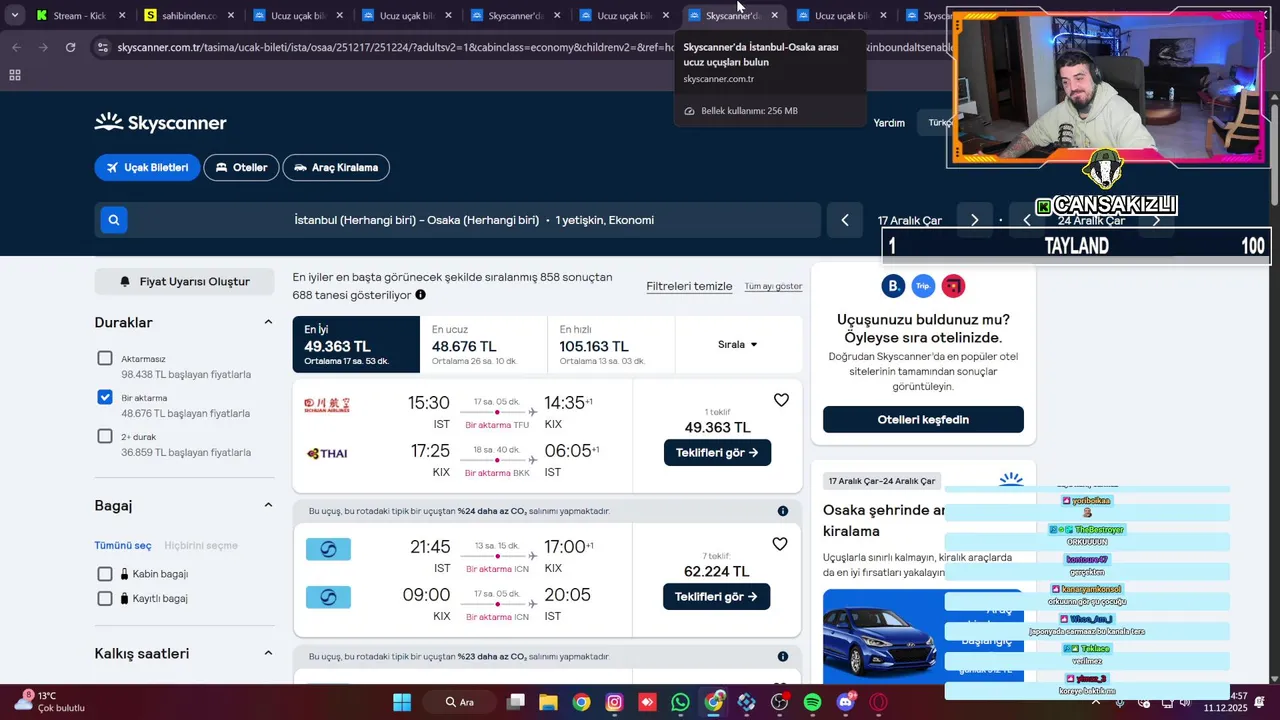
Task: Enable the Kabin bagajı checkbox
Action: point(105,574)
